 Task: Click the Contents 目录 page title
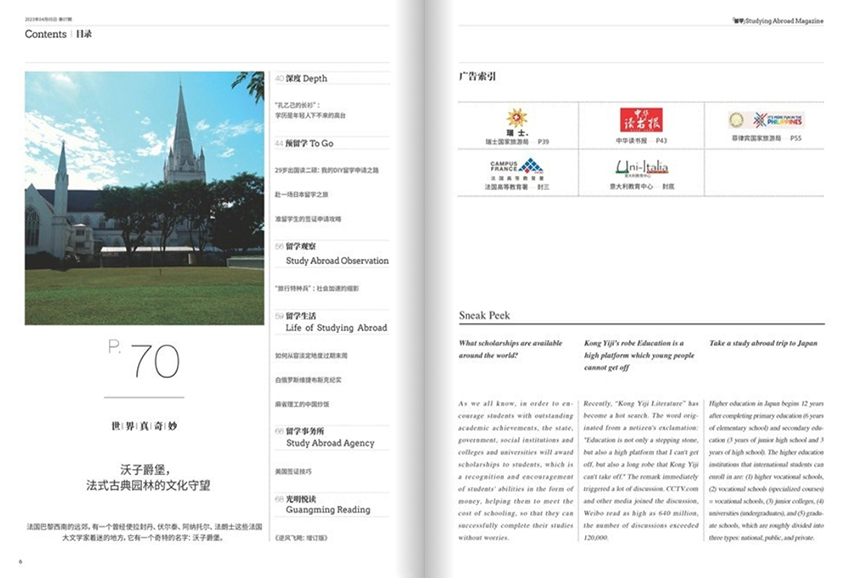pyautogui.click(x=58, y=34)
